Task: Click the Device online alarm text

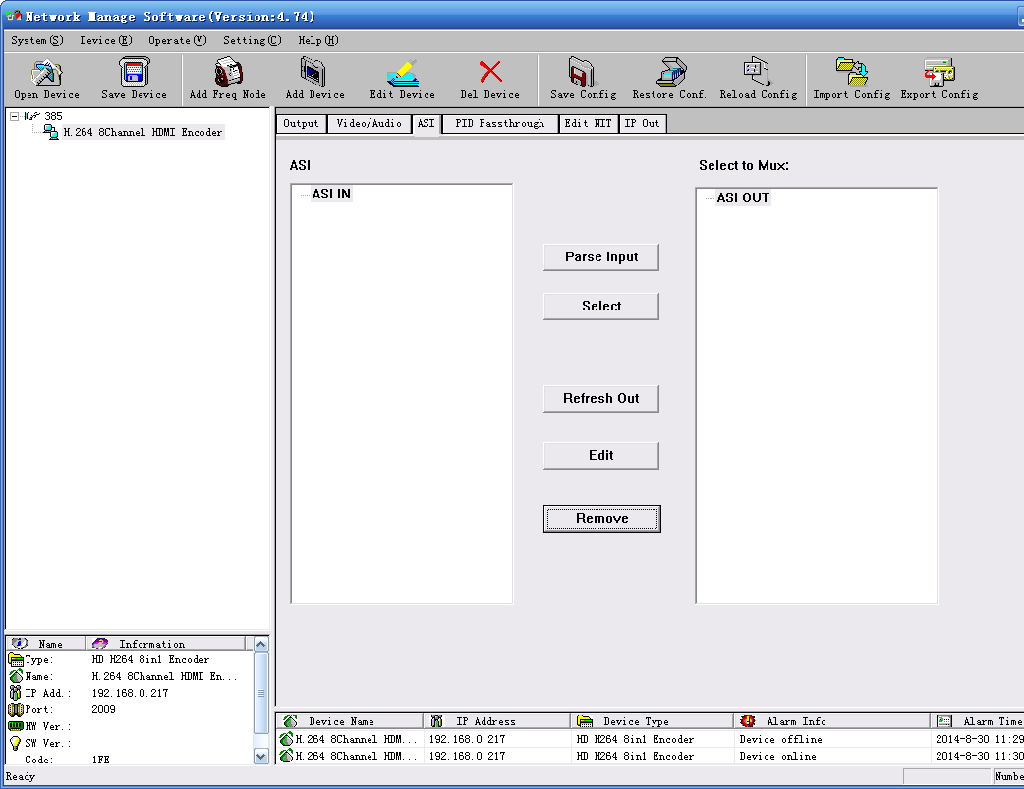Action: click(x=778, y=756)
